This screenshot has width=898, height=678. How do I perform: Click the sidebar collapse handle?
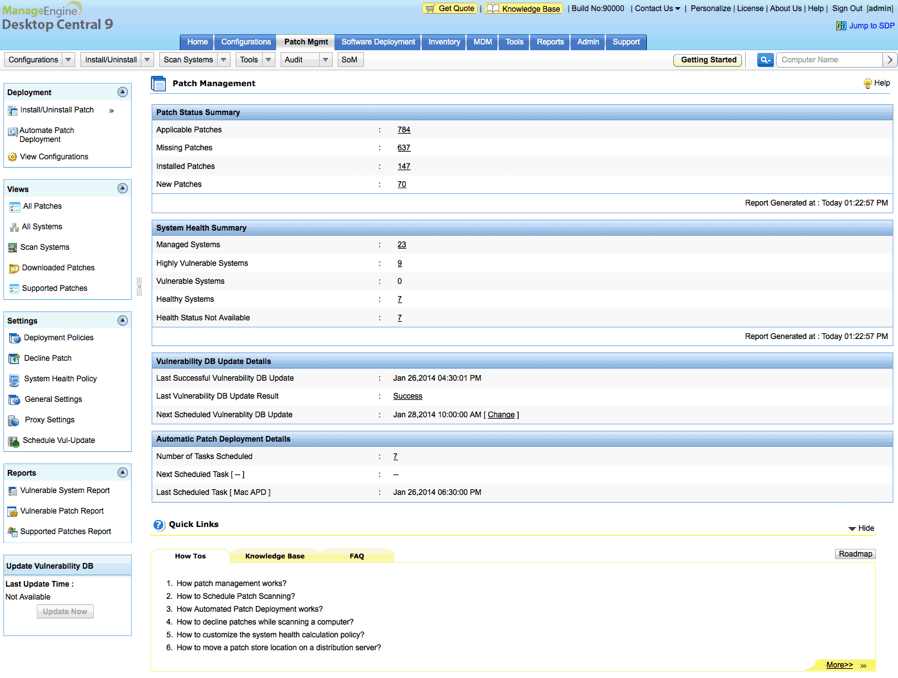[139, 286]
